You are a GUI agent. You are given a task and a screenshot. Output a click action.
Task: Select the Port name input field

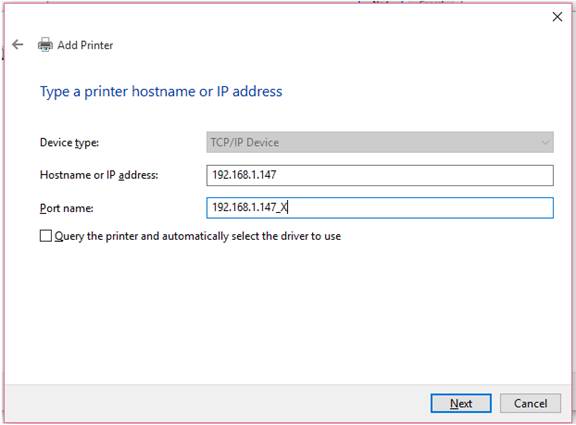(380, 208)
